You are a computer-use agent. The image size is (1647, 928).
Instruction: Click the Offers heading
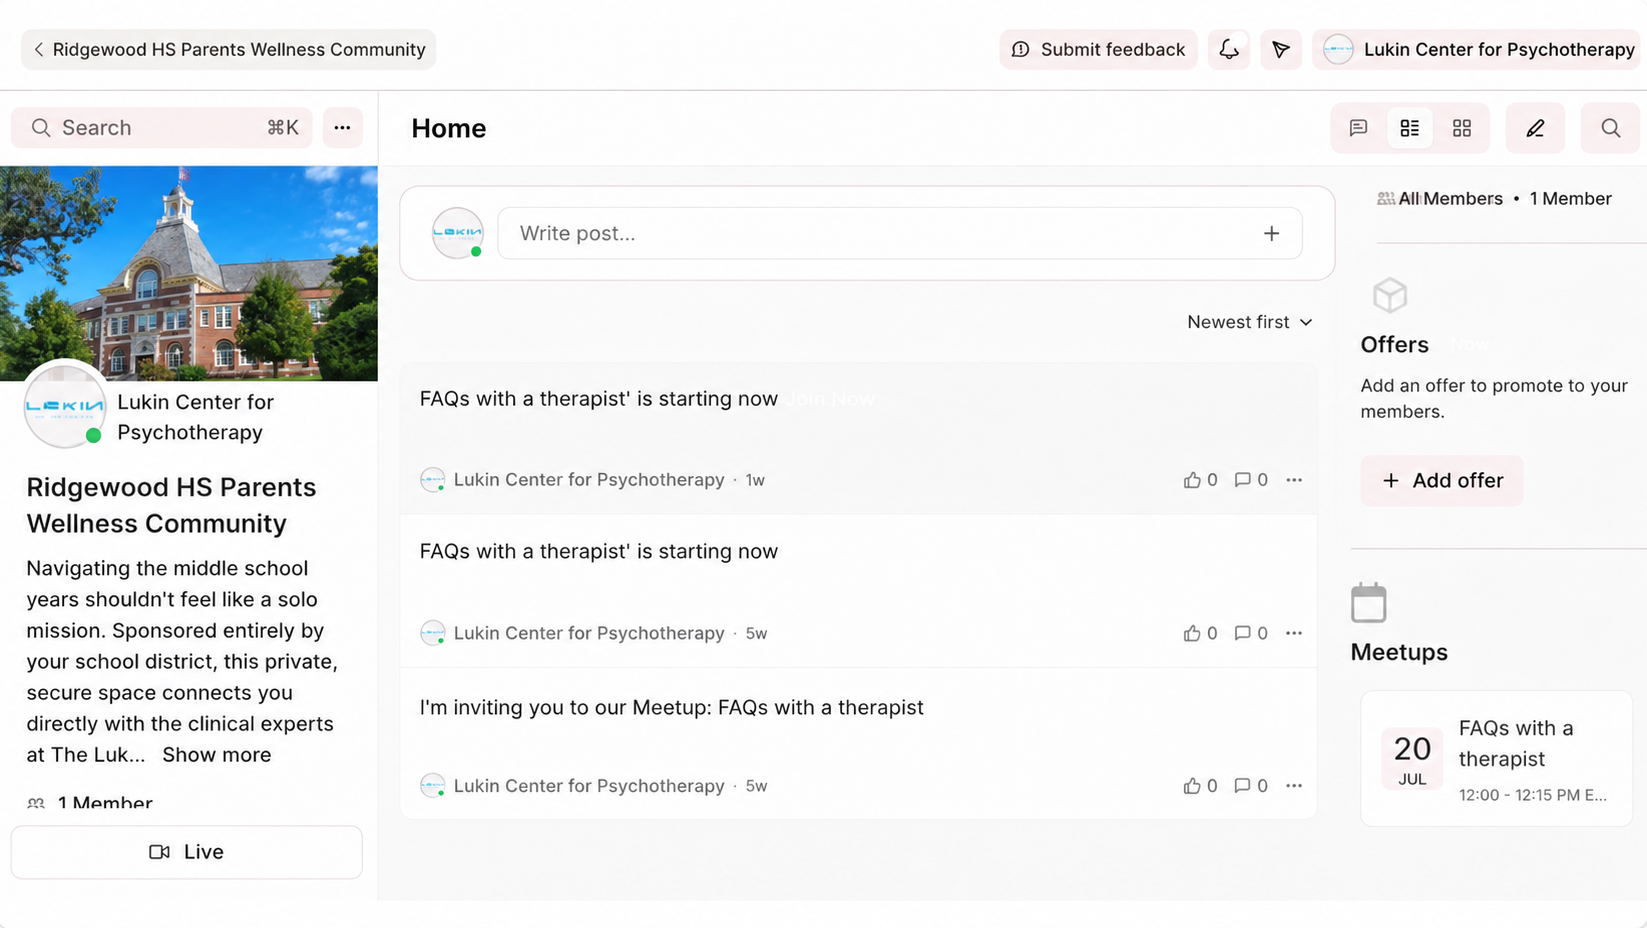click(1394, 344)
